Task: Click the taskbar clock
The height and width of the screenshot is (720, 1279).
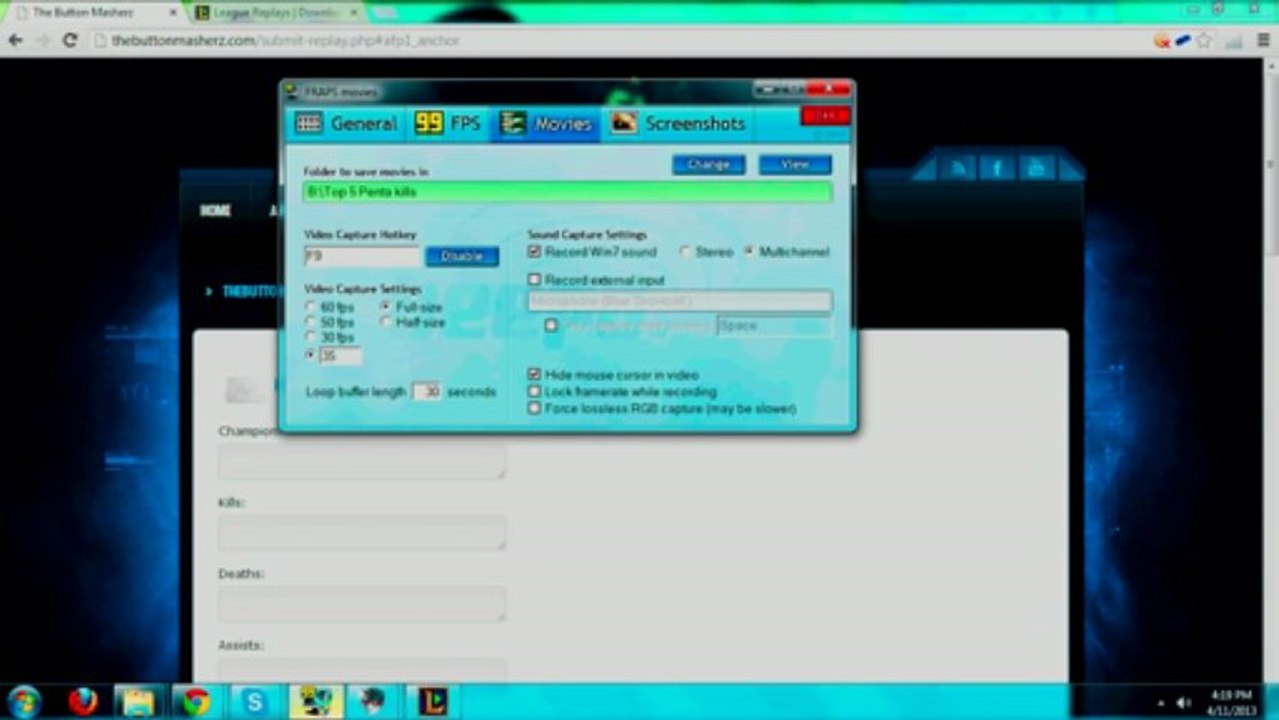Action: click(x=1231, y=701)
